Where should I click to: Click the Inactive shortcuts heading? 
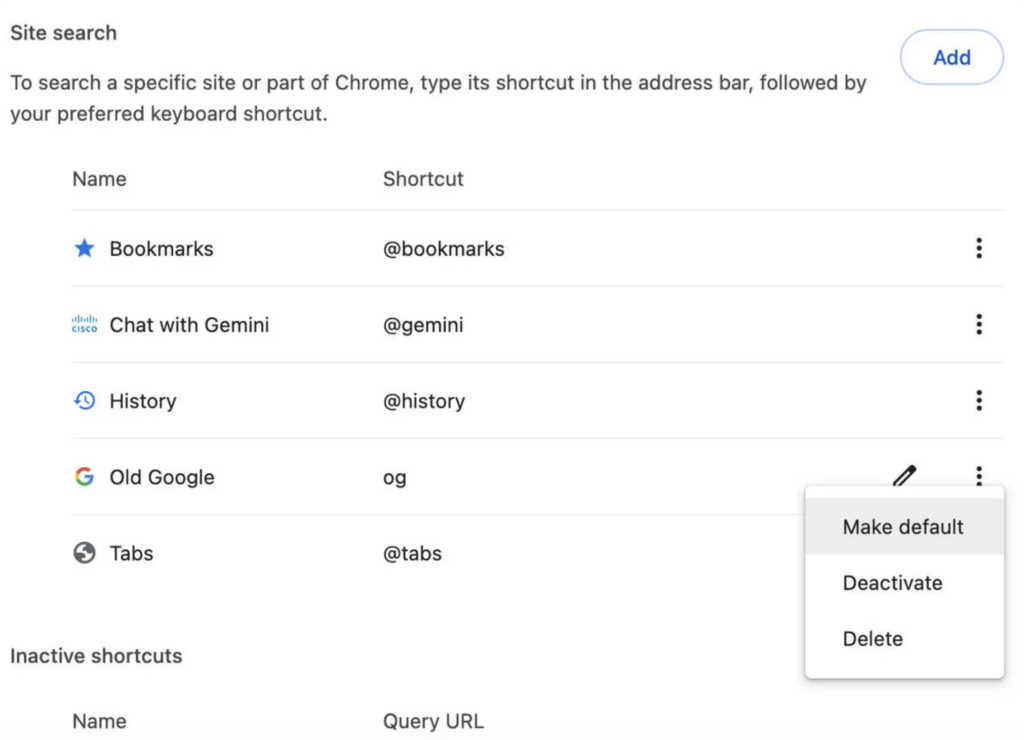[96, 656]
